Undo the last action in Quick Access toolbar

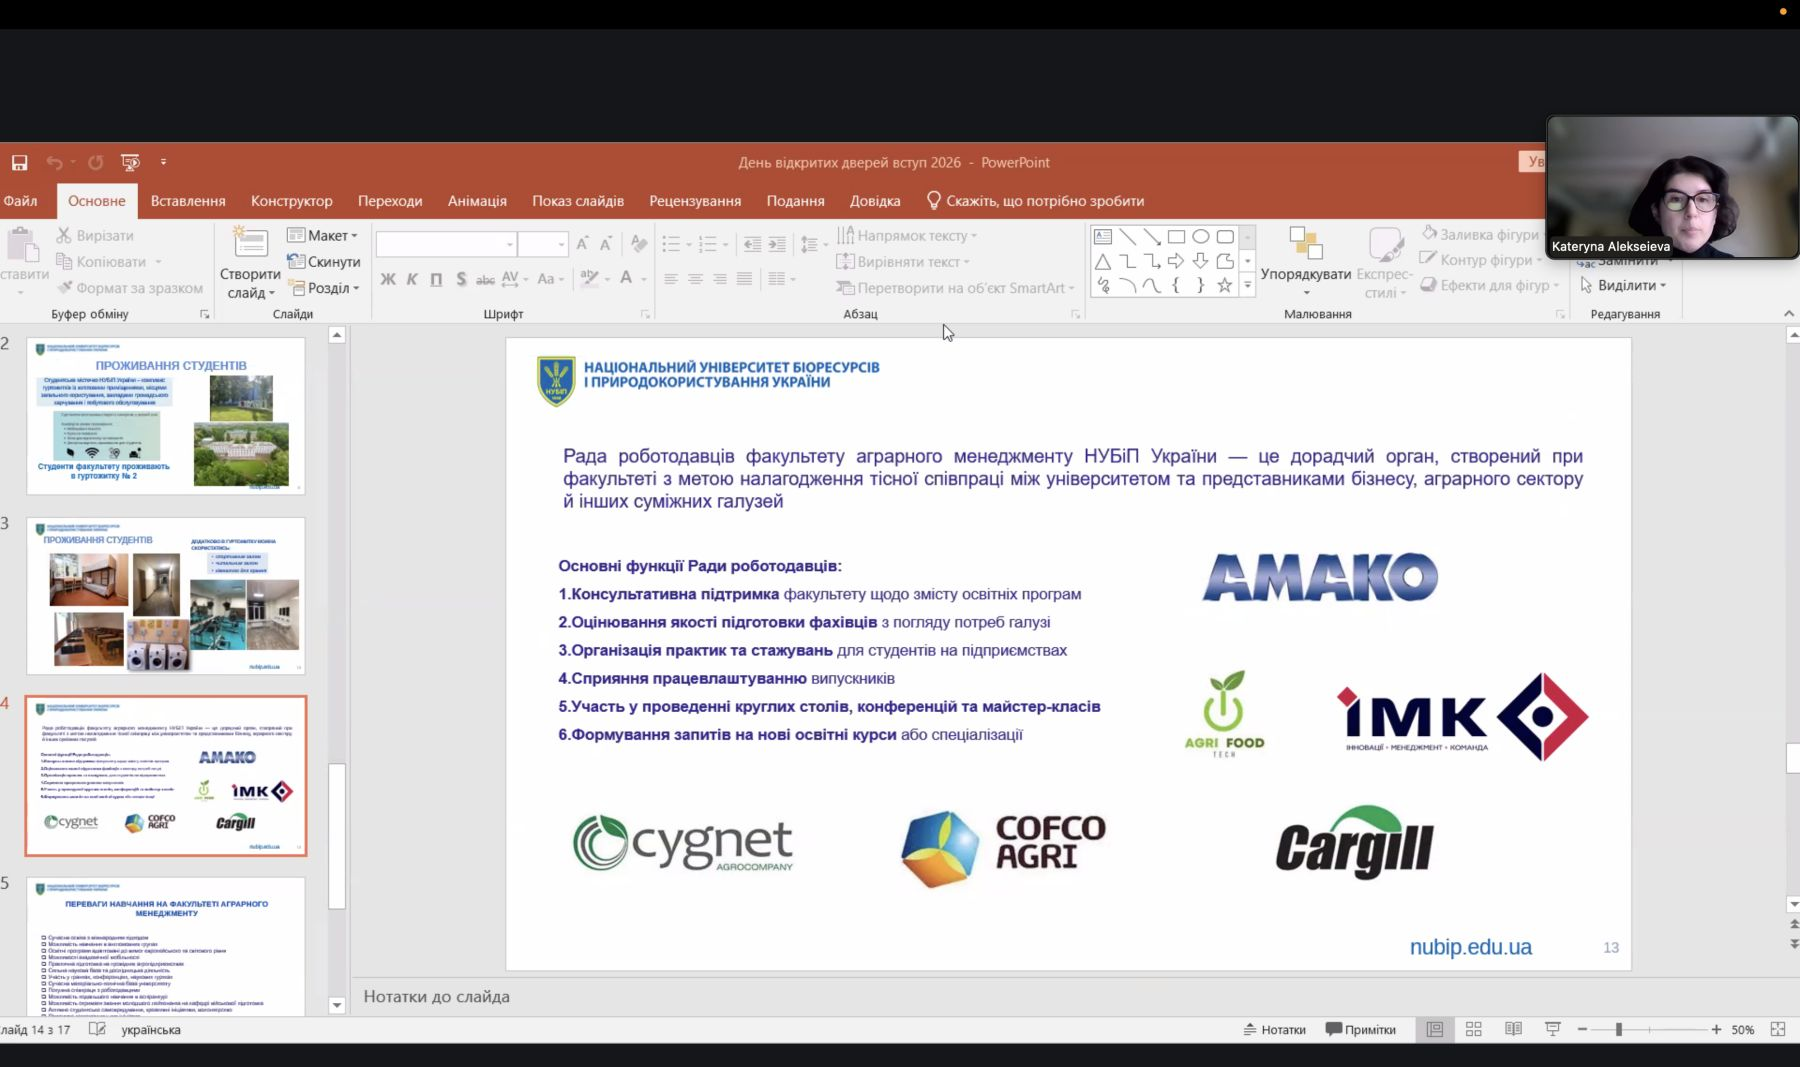click(54, 162)
